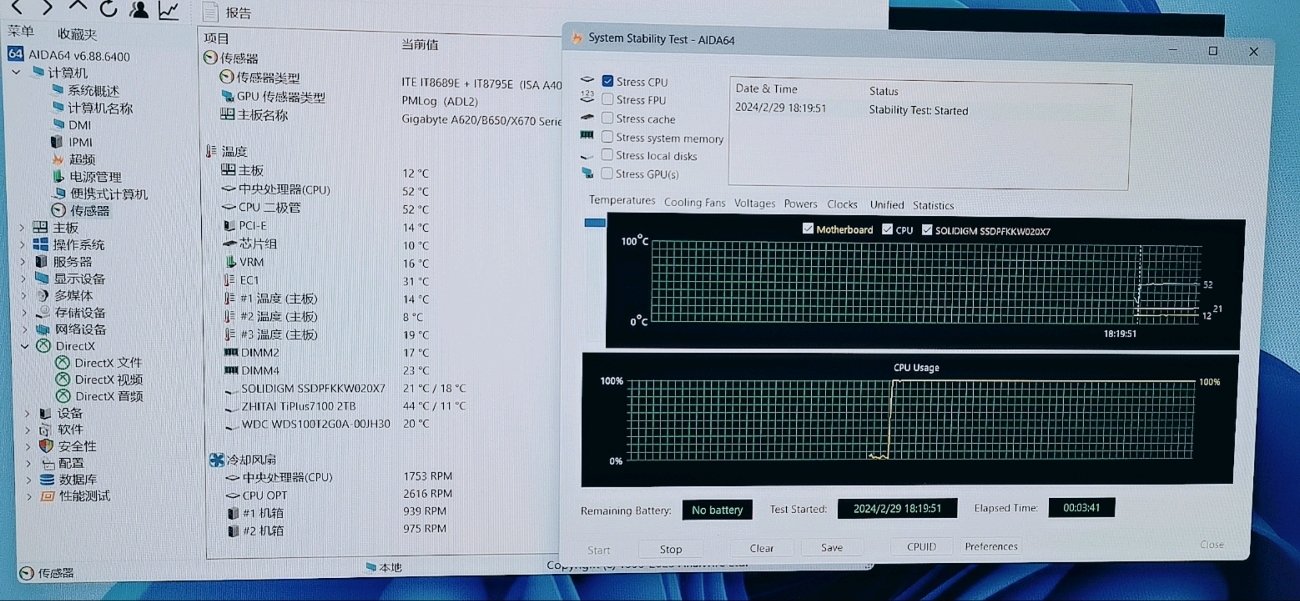This screenshot has height=601, width=1300.
Task: Switch to the Voltages tab
Action: click(754, 203)
